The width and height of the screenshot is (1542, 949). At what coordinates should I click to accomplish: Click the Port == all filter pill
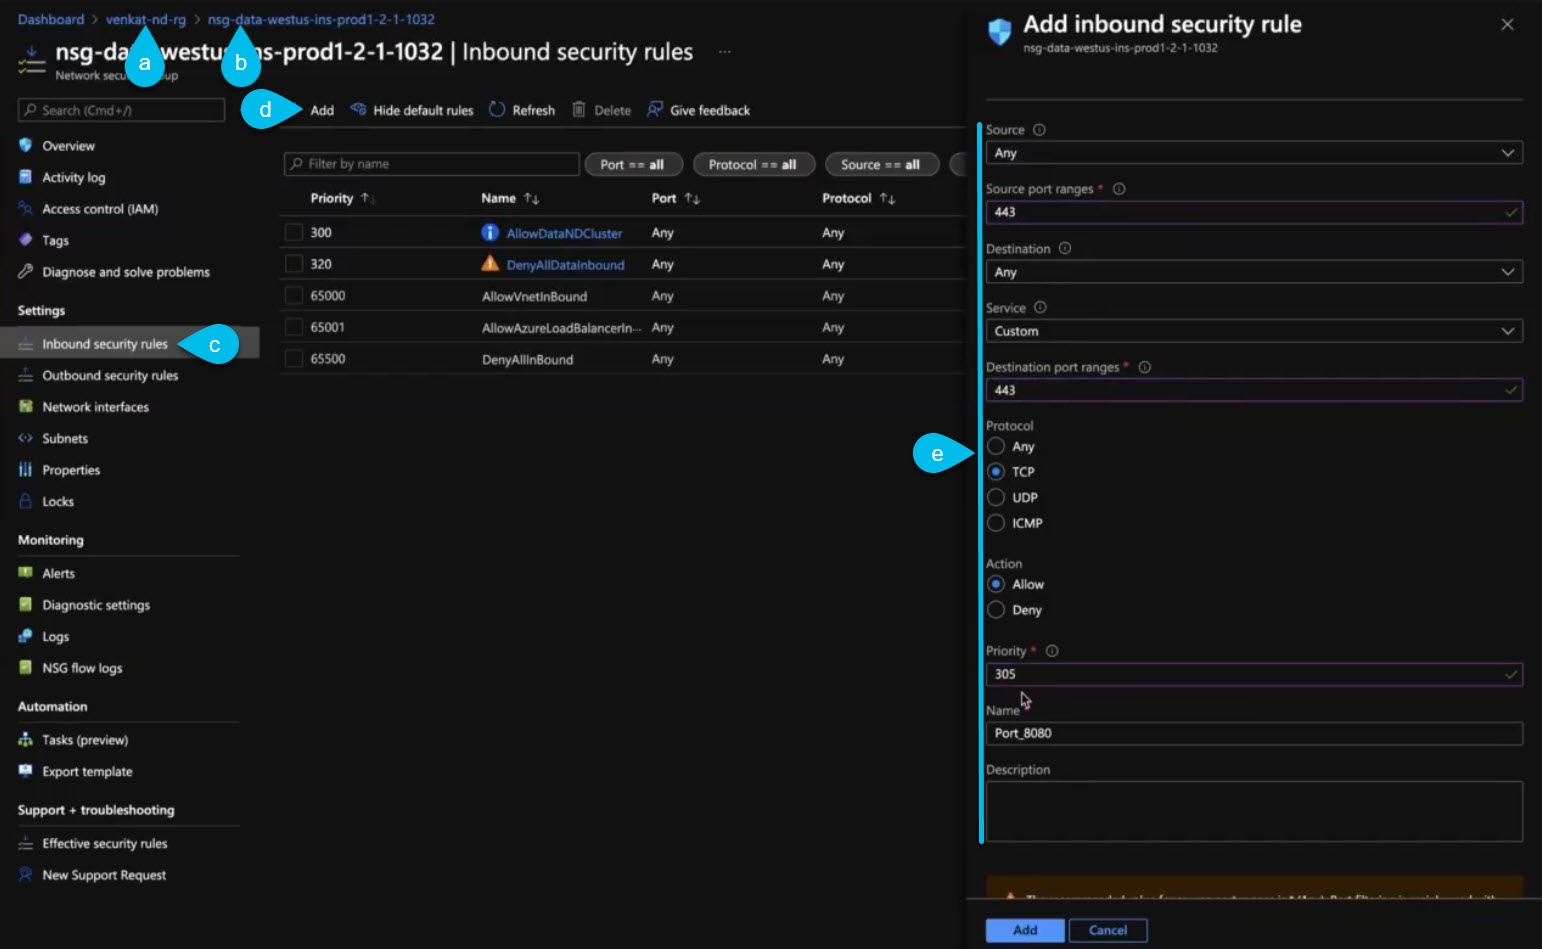[632, 165]
